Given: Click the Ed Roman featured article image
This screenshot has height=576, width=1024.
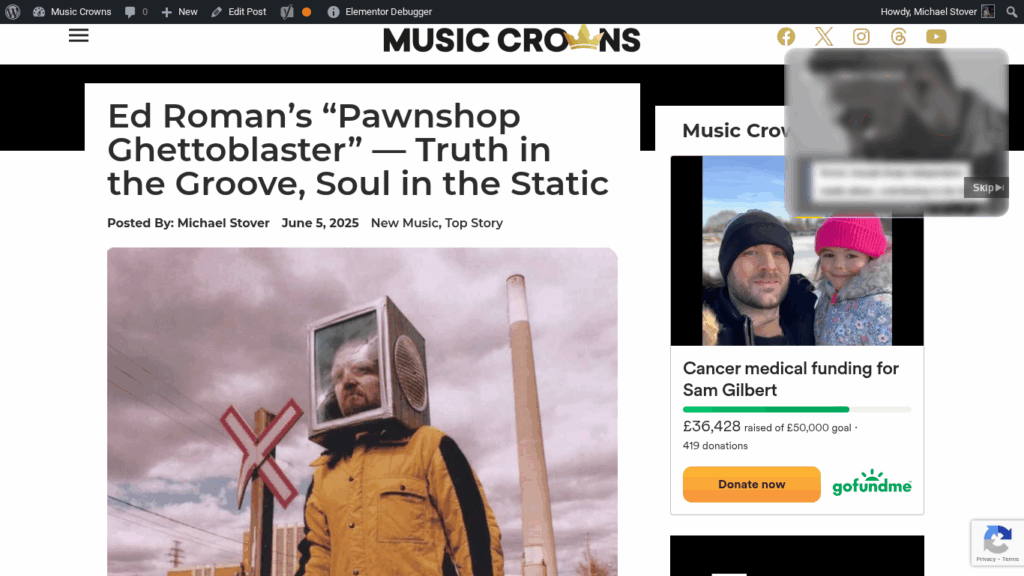Looking at the screenshot, I should pos(362,411).
